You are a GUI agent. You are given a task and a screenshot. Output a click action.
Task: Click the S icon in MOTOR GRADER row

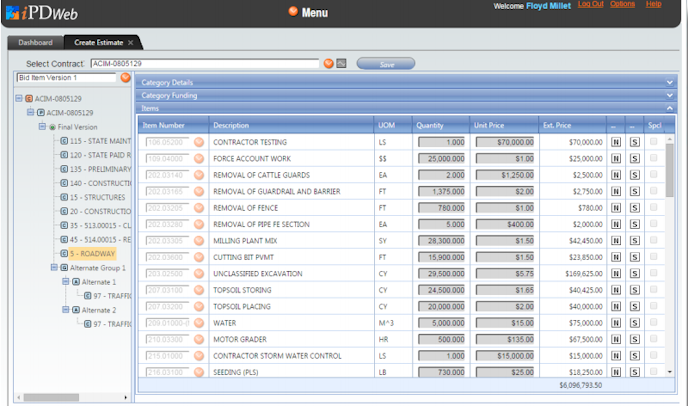click(634, 339)
